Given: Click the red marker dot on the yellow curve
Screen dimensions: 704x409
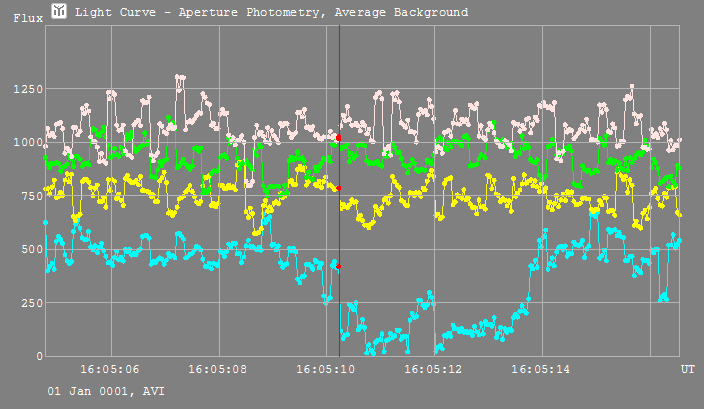Looking at the screenshot, I should [339, 188].
